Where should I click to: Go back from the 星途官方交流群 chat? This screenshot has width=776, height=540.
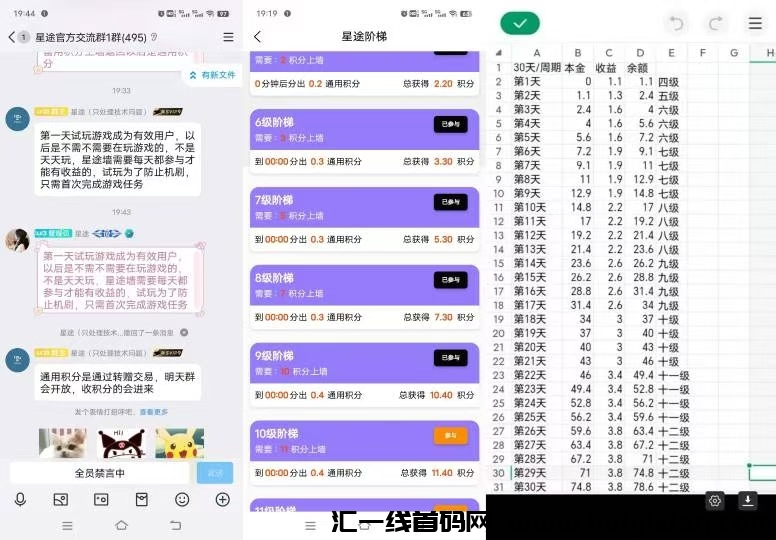coord(12,37)
